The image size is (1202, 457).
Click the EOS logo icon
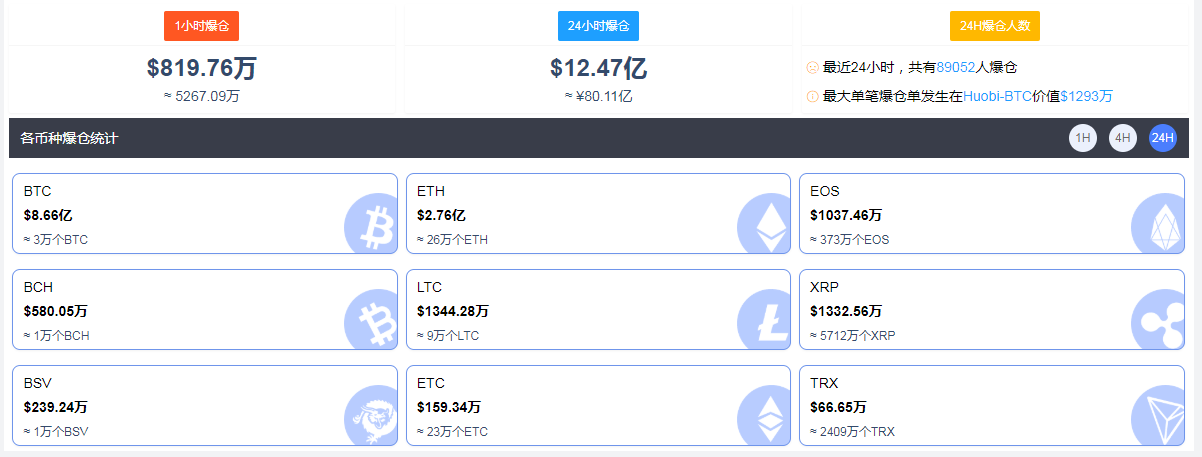pos(1158,224)
